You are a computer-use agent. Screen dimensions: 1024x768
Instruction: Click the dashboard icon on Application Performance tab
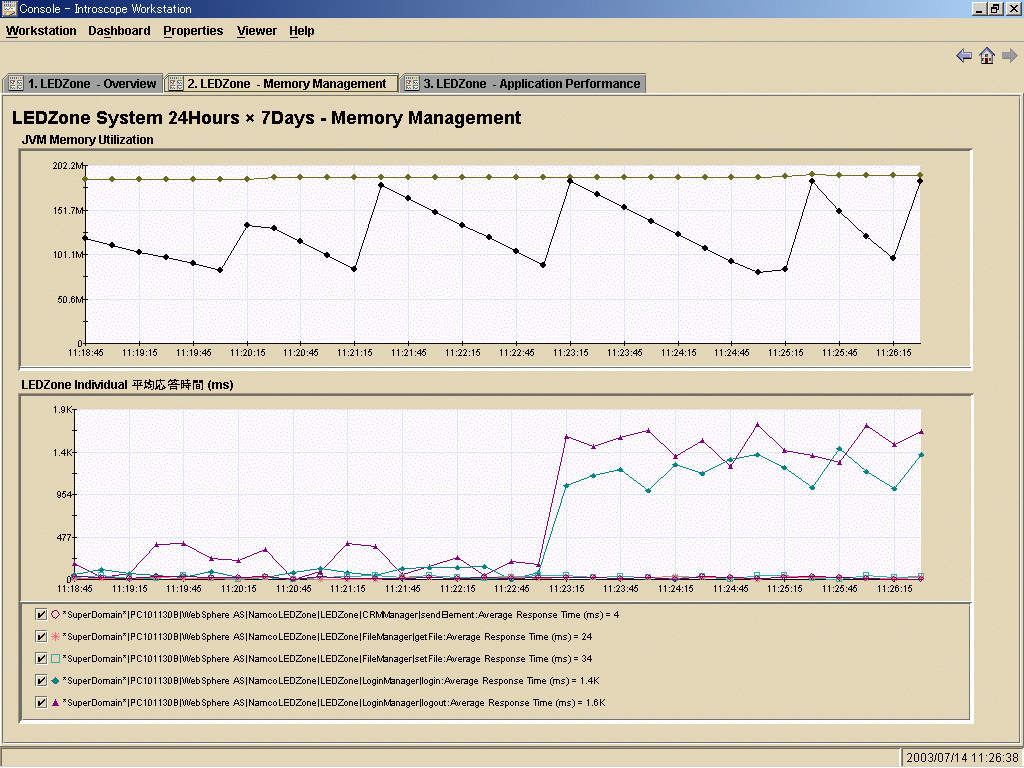point(411,84)
